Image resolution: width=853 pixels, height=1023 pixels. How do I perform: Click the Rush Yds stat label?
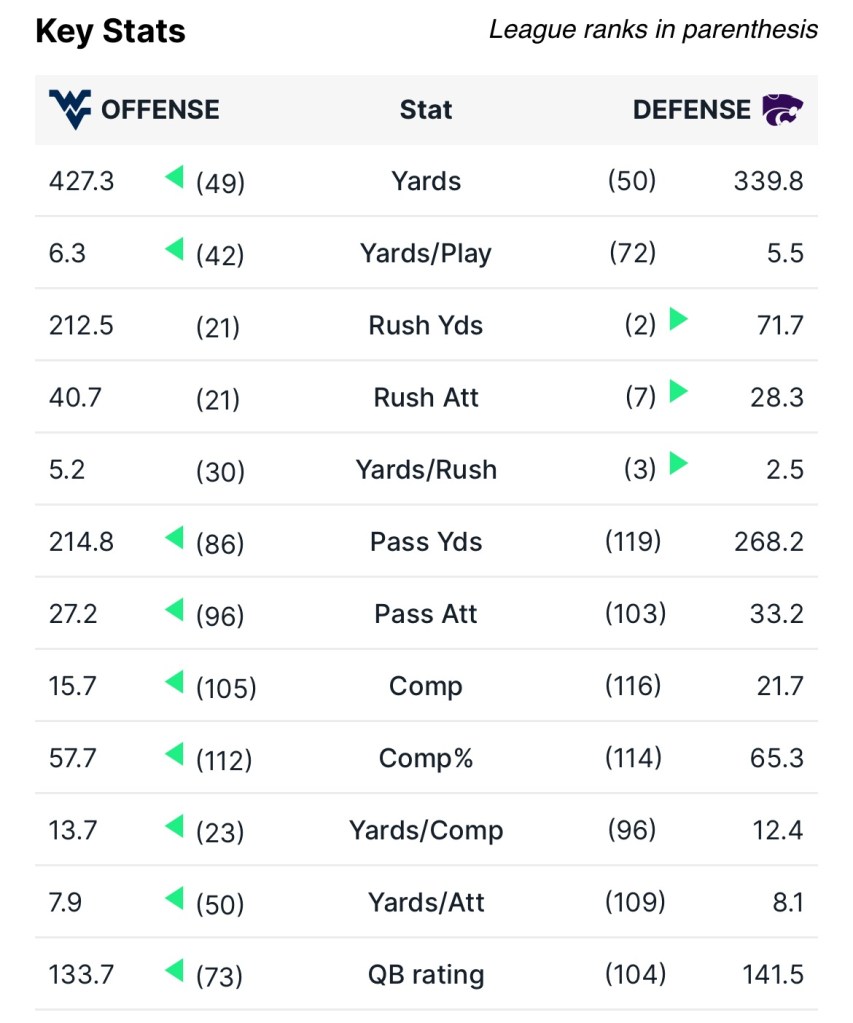click(x=426, y=326)
